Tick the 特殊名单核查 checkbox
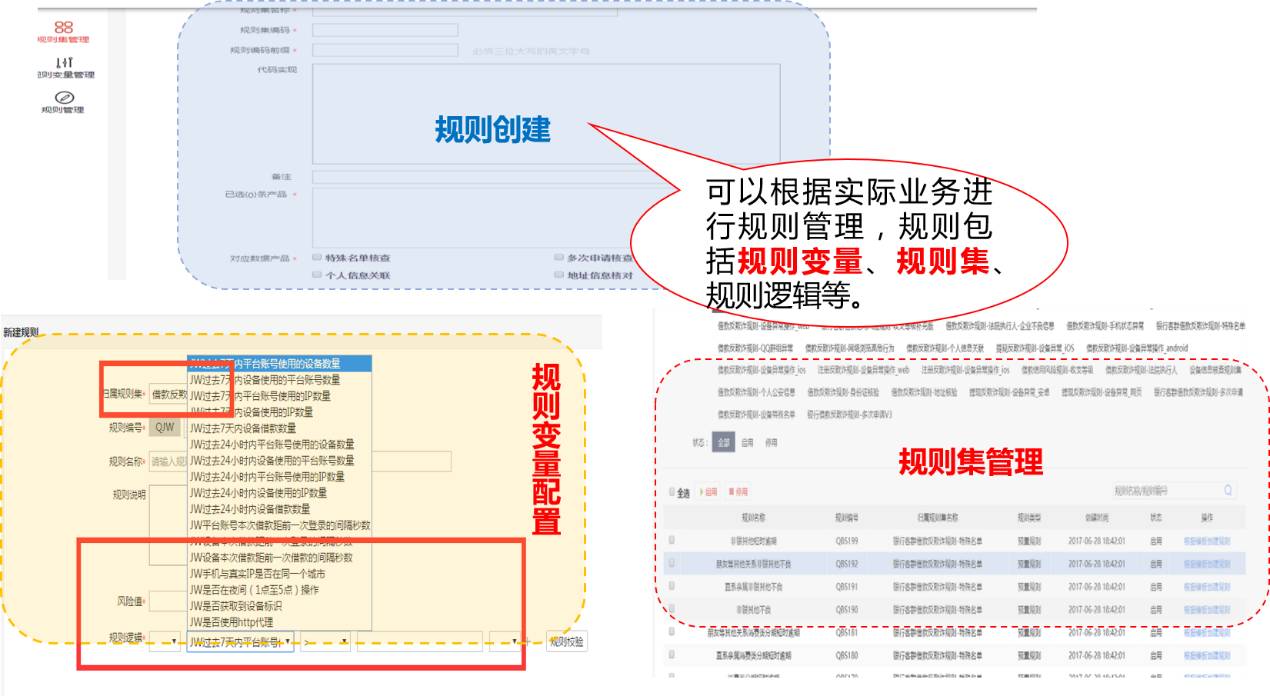 click(316, 257)
